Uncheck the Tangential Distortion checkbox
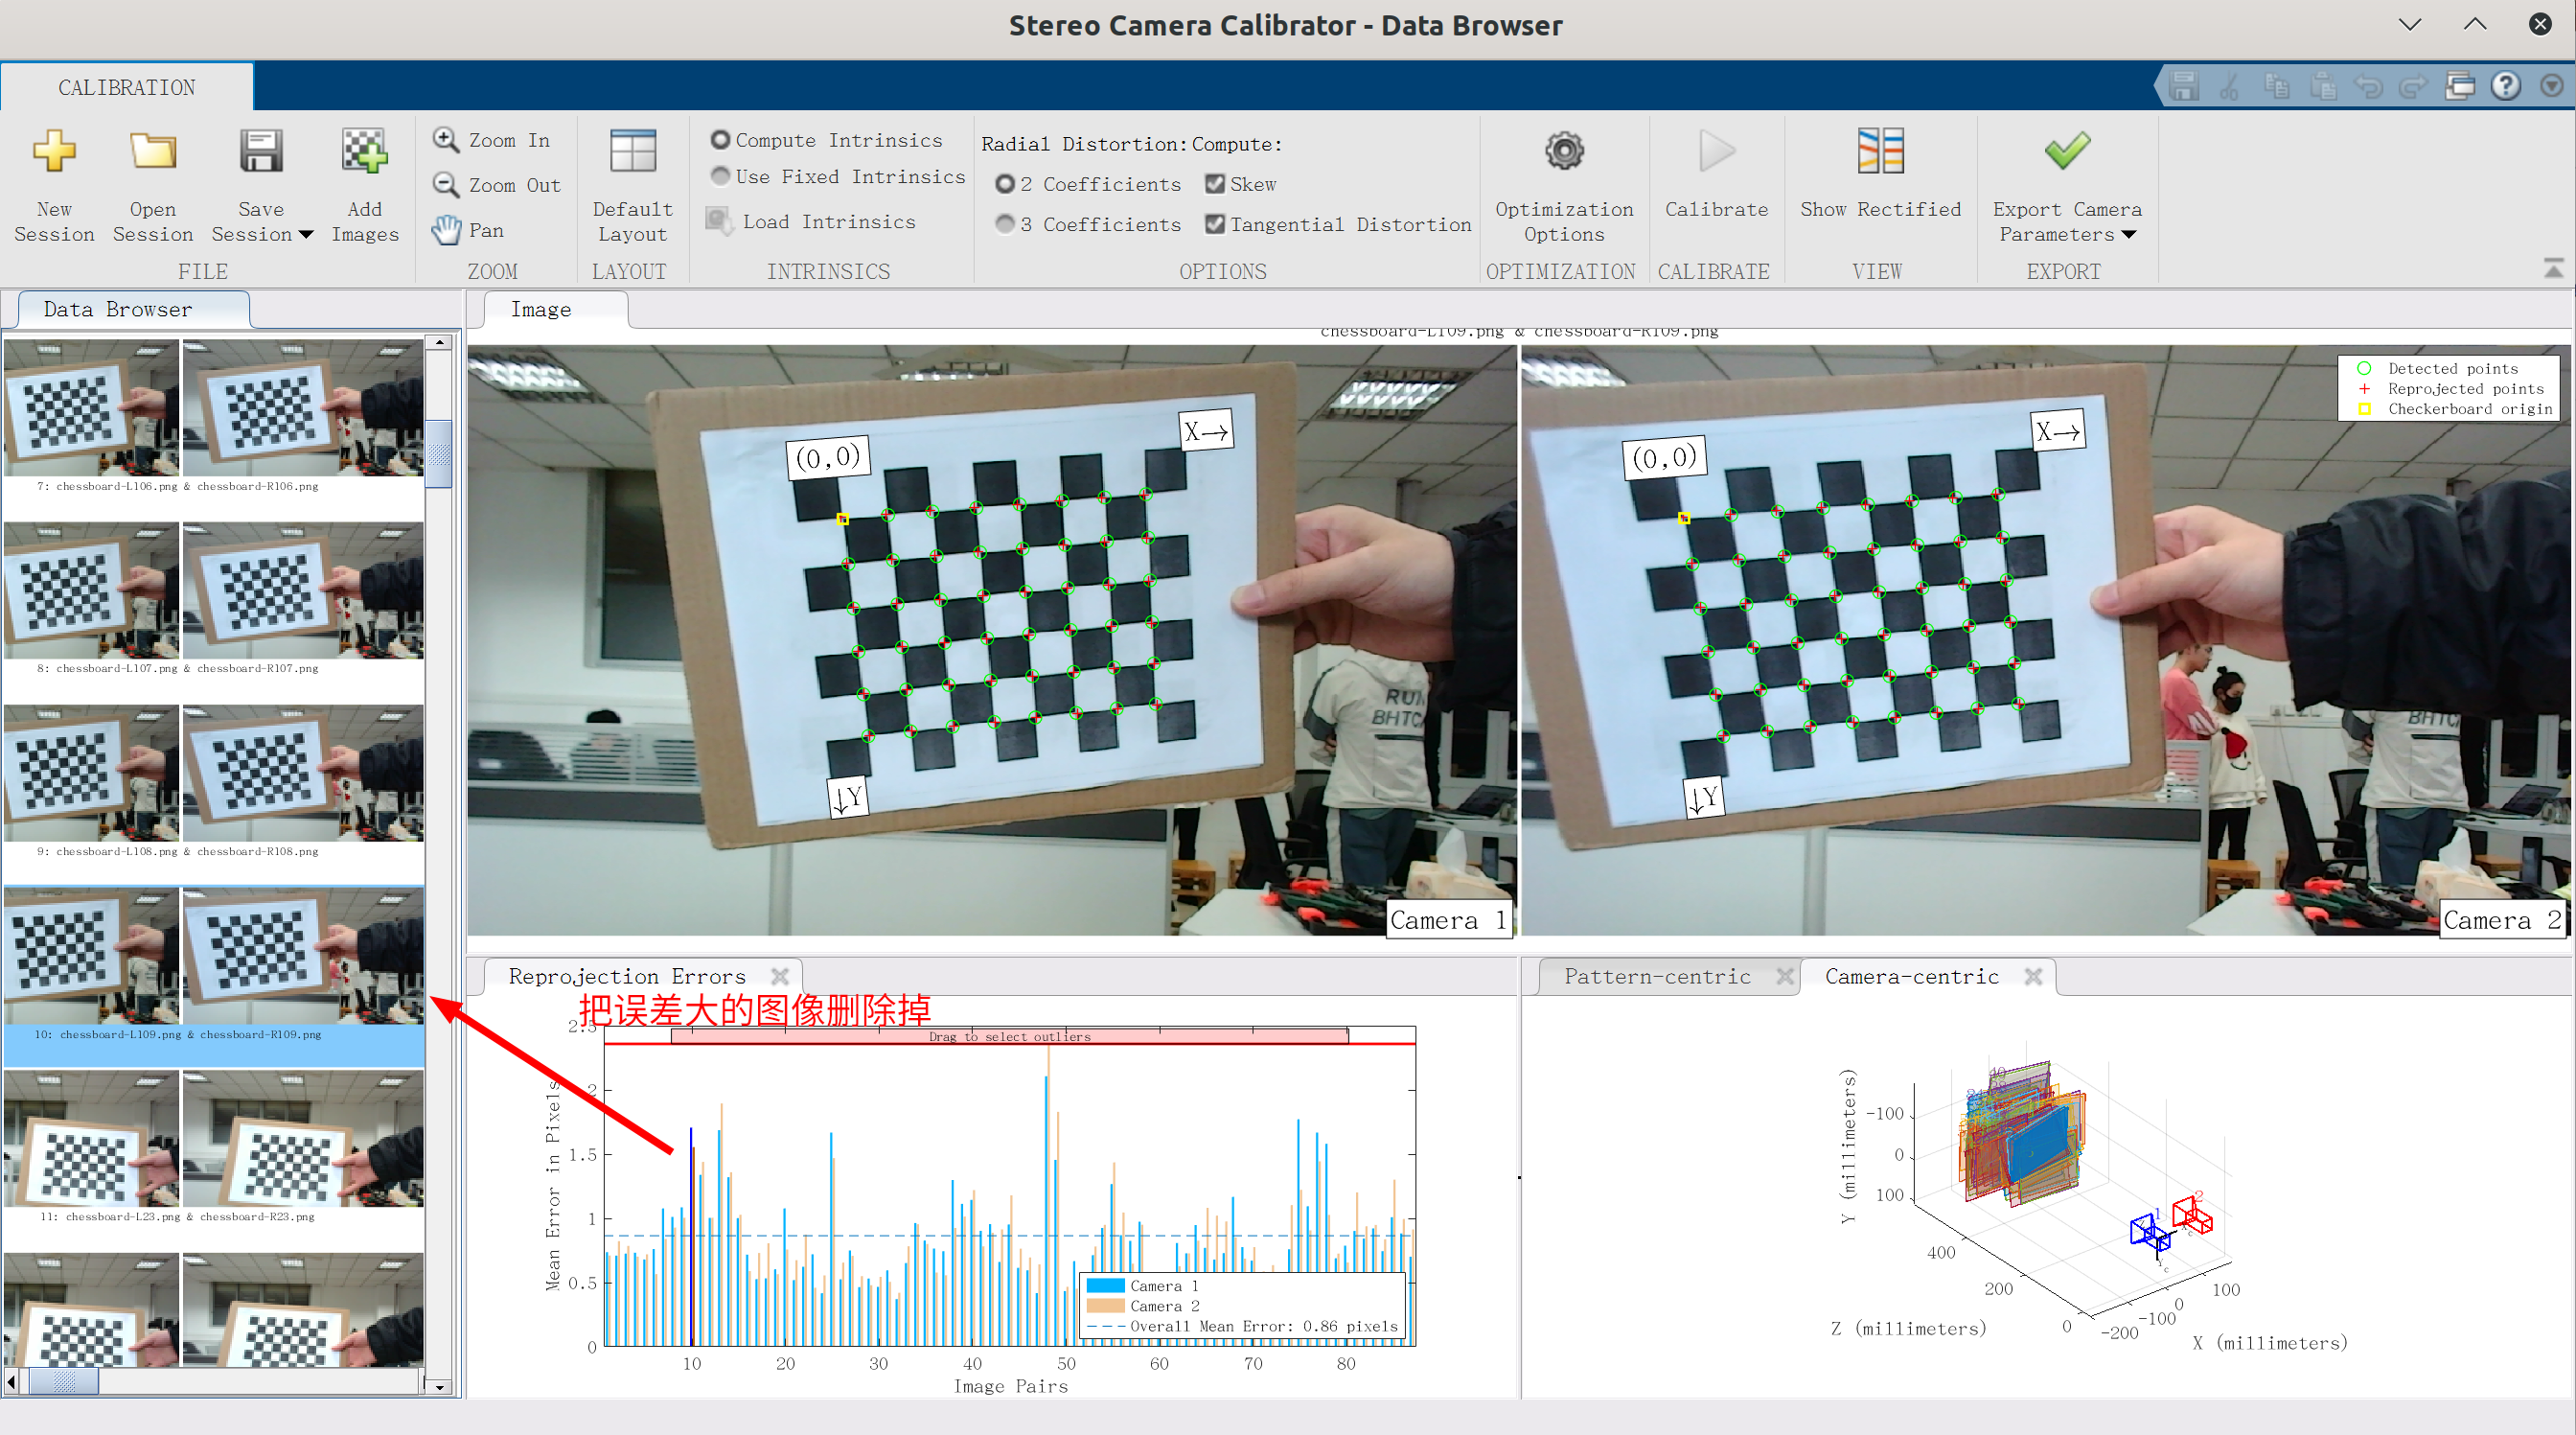This screenshot has width=2576, height=1435. point(1215,224)
